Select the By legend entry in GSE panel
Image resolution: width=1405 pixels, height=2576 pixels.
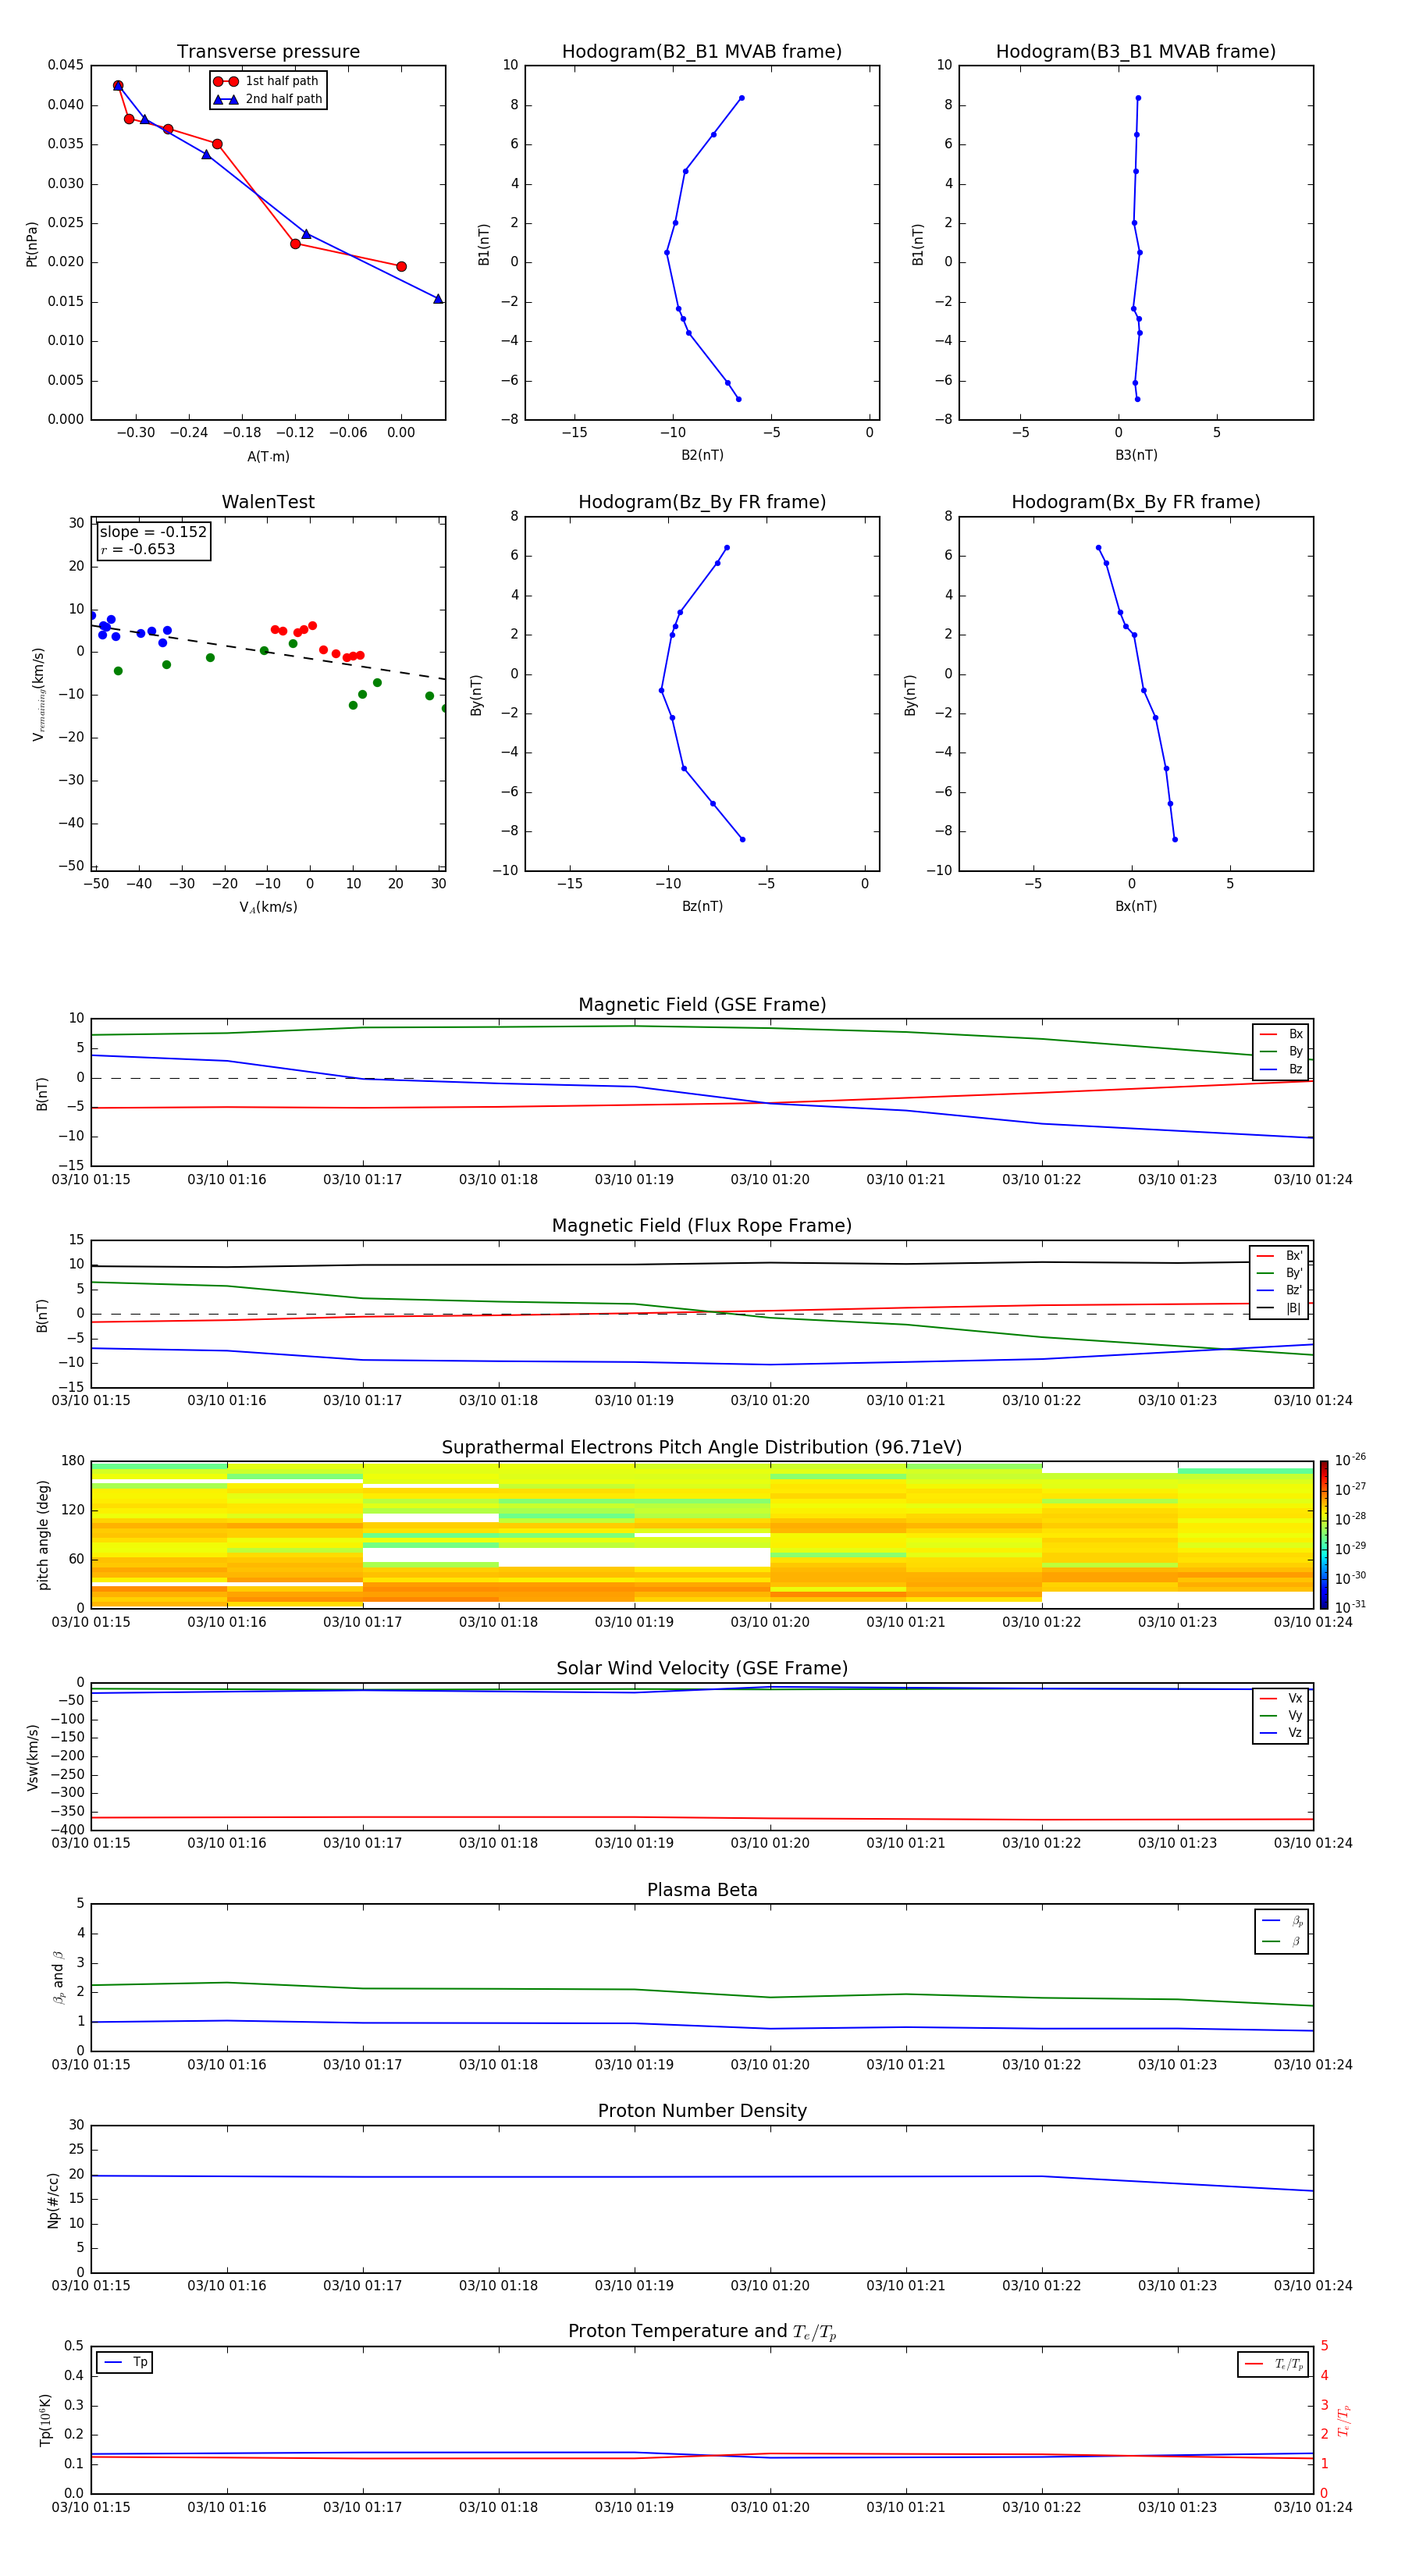point(1281,1051)
